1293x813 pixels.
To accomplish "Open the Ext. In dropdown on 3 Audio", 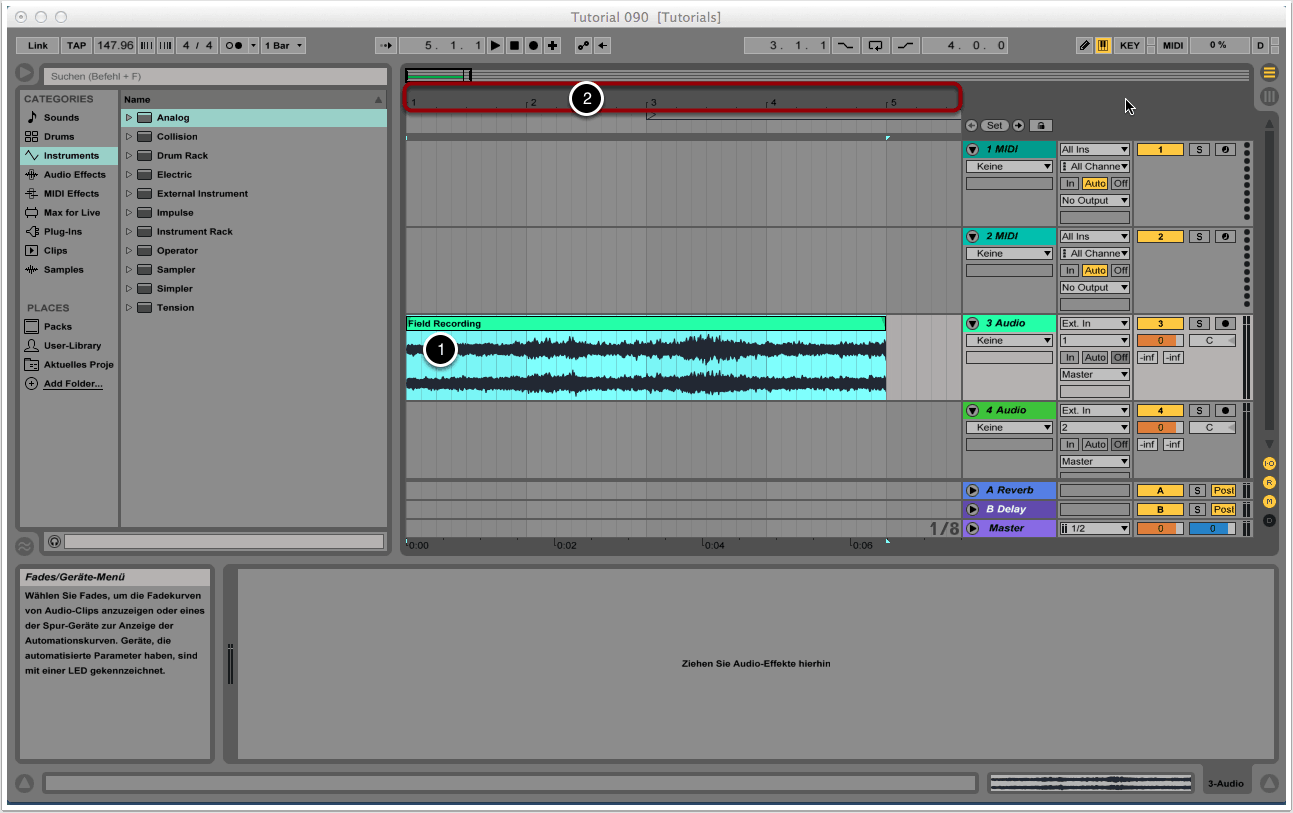I will [x=1095, y=324].
